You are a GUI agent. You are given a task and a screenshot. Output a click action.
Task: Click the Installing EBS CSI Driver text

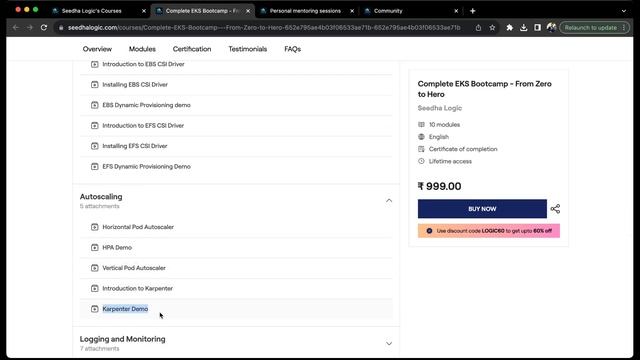click(135, 84)
